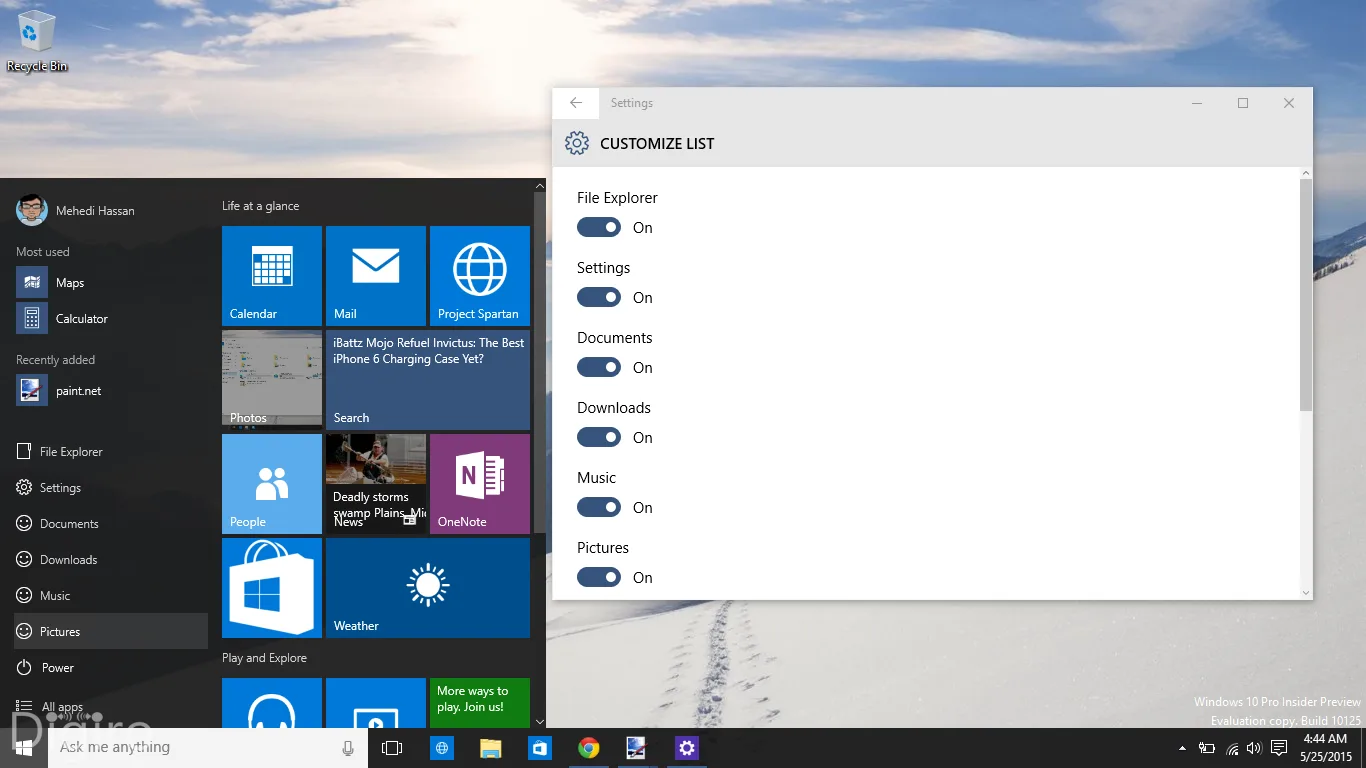The width and height of the screenshot is (1366, 768).
Task: Click the microphone icon in the search box
Action: [348, 748]
